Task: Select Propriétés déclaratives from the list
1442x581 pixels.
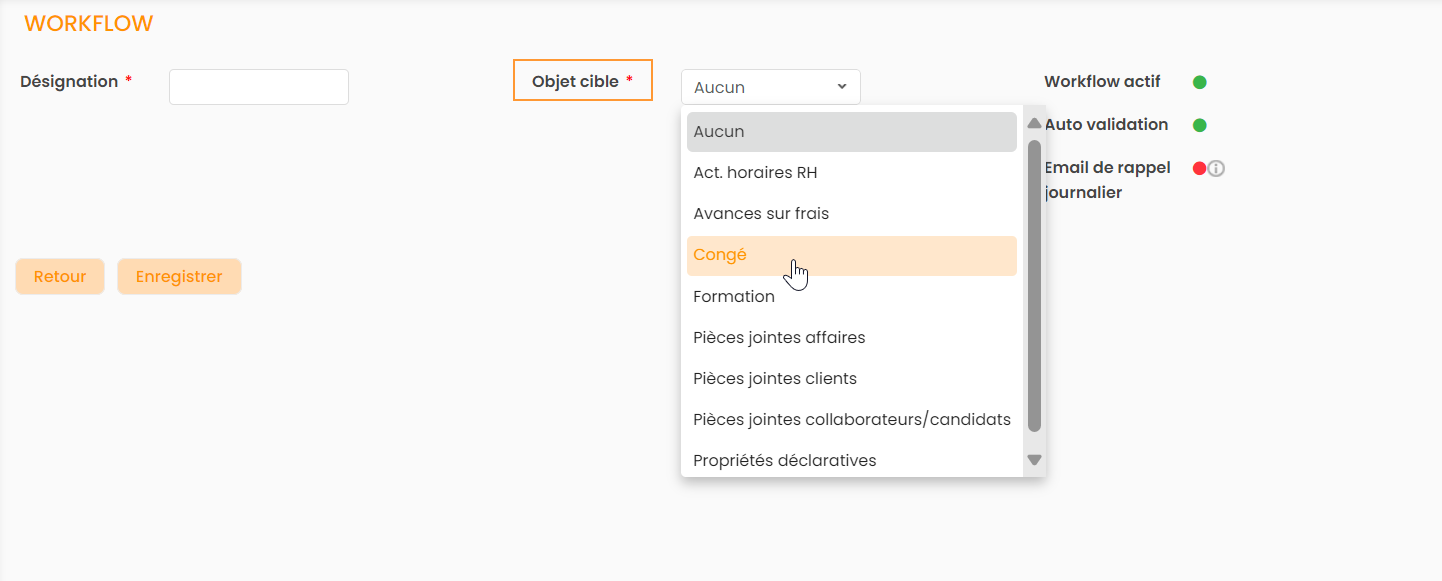Action: [851, 461]
